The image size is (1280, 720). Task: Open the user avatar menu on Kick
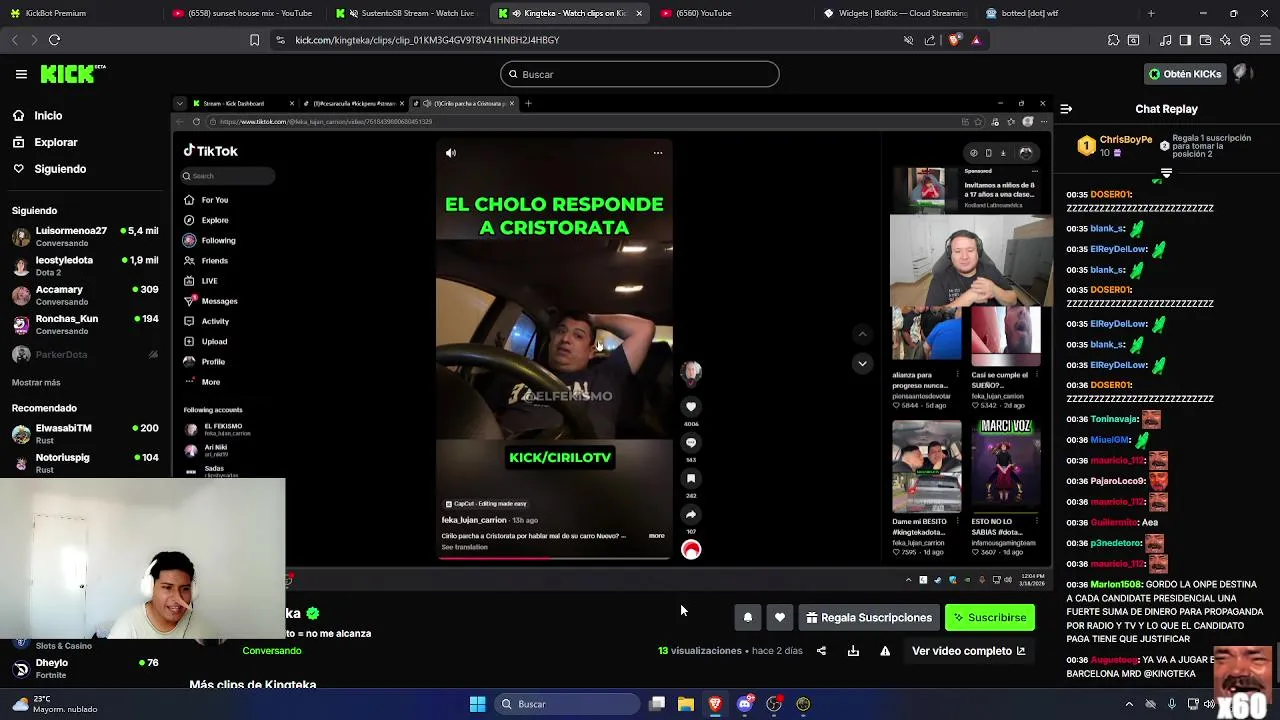pyautogui.click(x=1243, y=74)
